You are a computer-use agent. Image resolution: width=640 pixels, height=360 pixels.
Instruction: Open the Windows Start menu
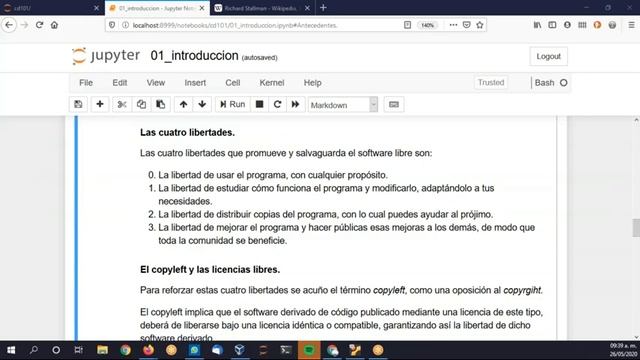tap(11, 350)
